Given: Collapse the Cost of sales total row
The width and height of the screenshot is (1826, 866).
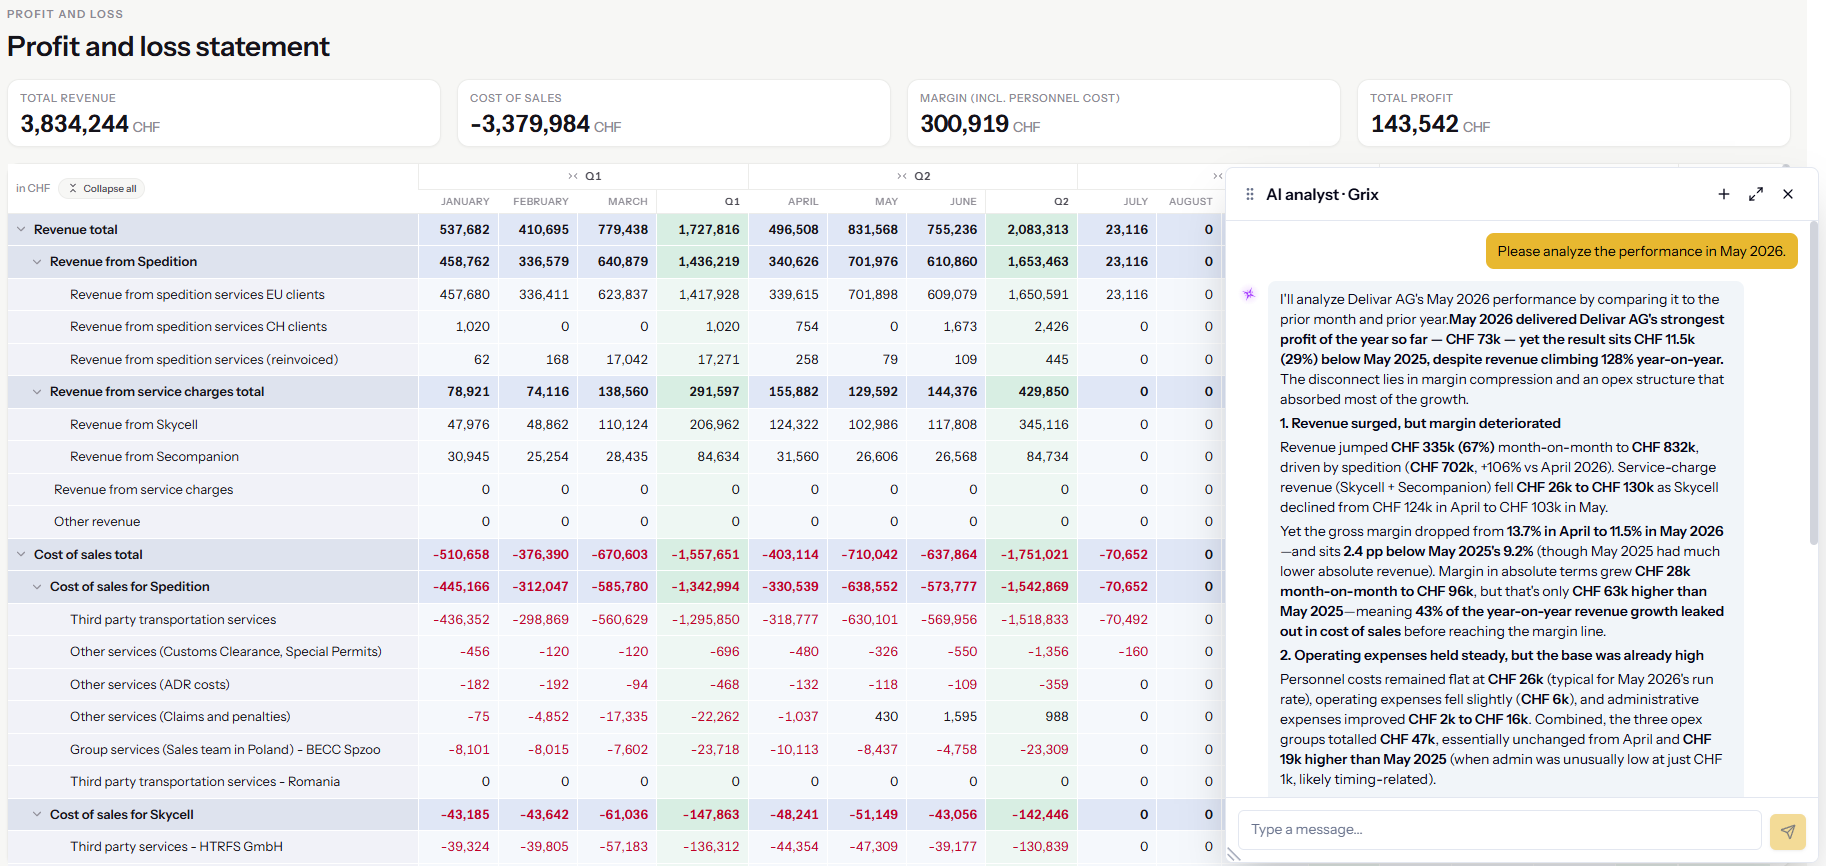Looking at the screenshot, I should tap(21, 554).
